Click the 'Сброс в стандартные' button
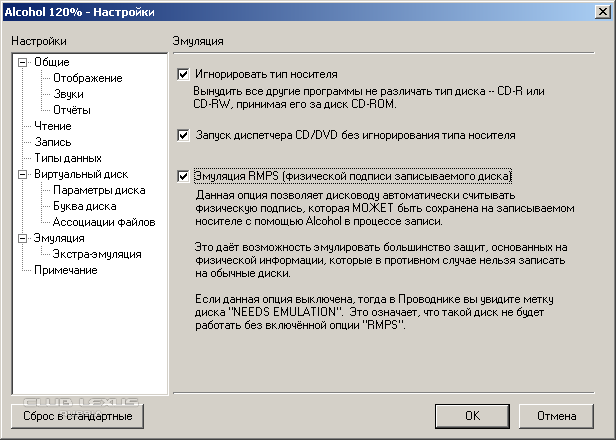This screenshot has height=440, width=616. coord(78,415)
